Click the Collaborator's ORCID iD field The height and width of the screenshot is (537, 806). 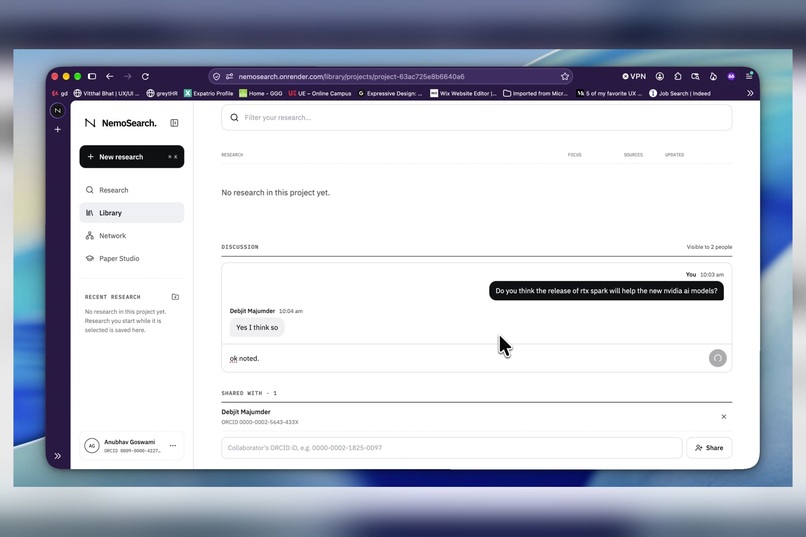(452, 448)
